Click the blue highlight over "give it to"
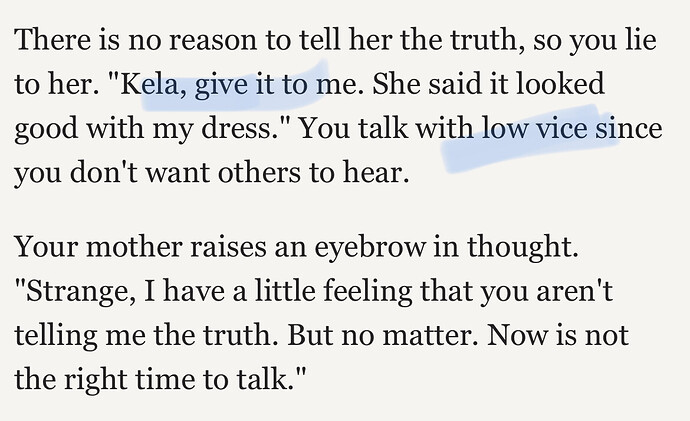Image resolution: width=690 pixels, height=421 pixels. pyautogui.click(x=235, y=86)
